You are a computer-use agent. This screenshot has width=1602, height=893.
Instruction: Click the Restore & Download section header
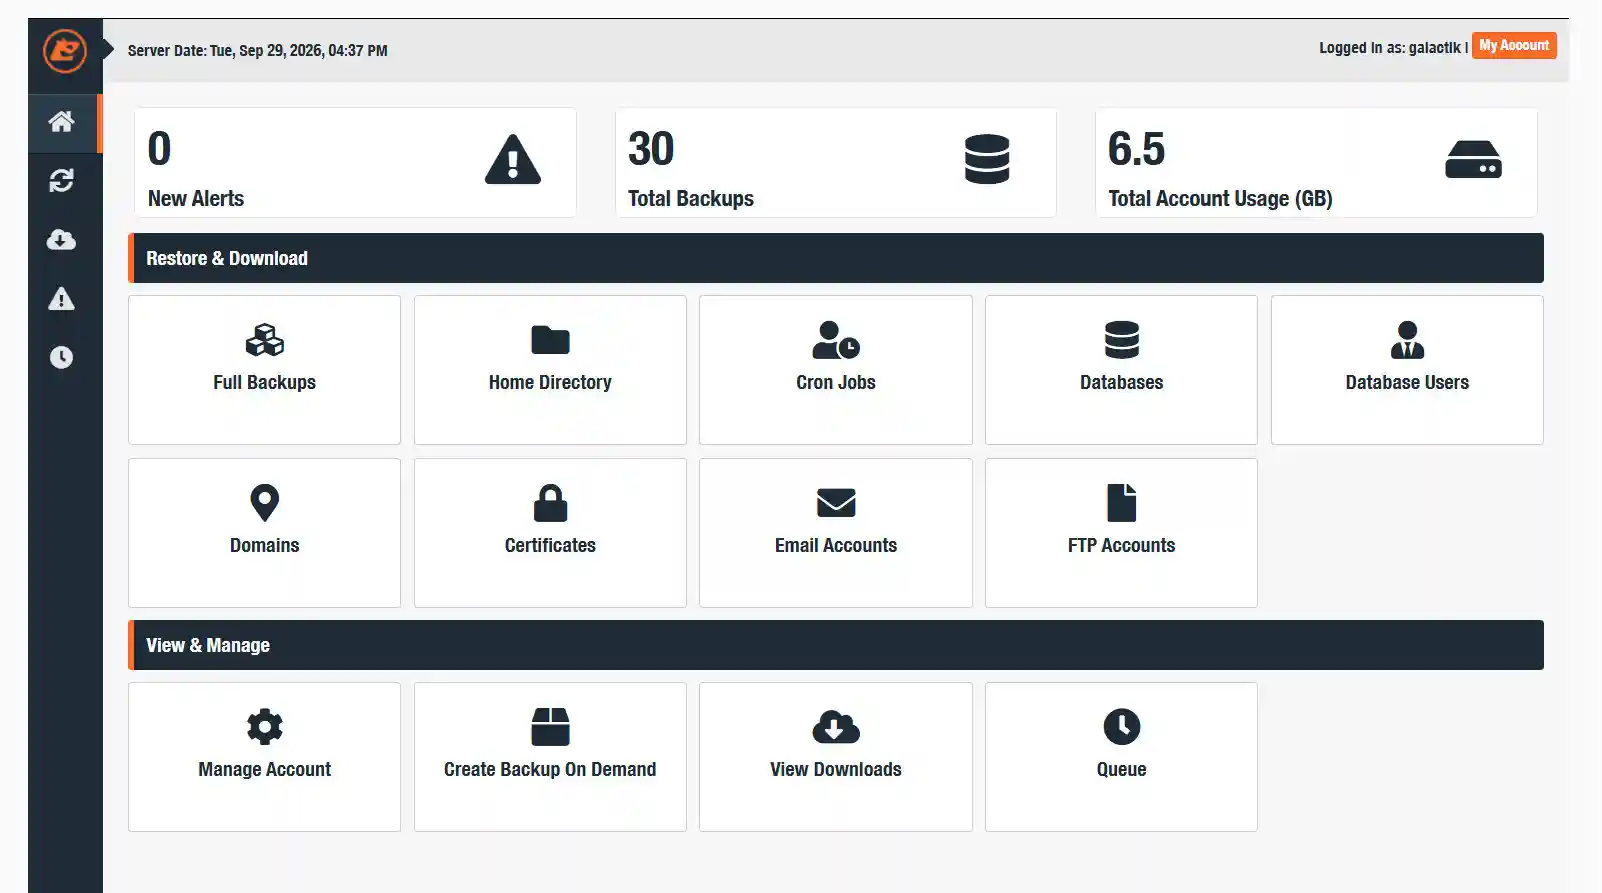(836, 258)
